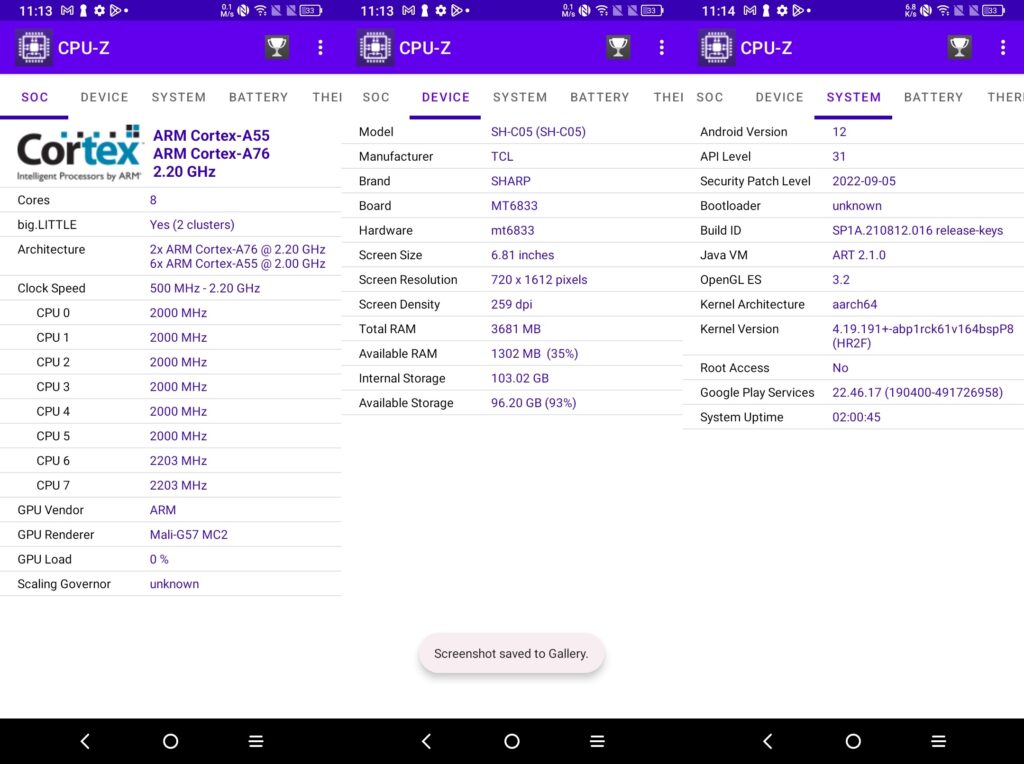Select the Brand value "SHARP"
Screen dimensions: 1024x764
[x=511, y=181]
